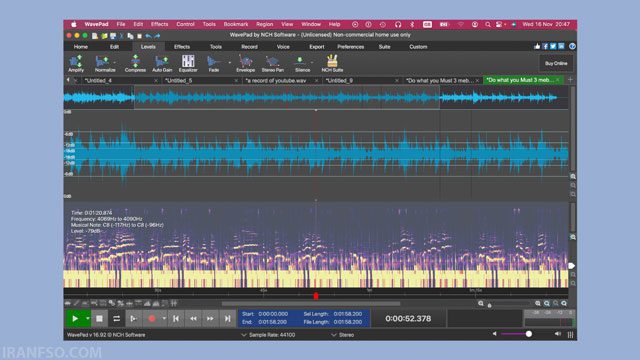Click the Copy icon in title bar
This screenshot has width=640, height=360.
[x=130, y=36]
